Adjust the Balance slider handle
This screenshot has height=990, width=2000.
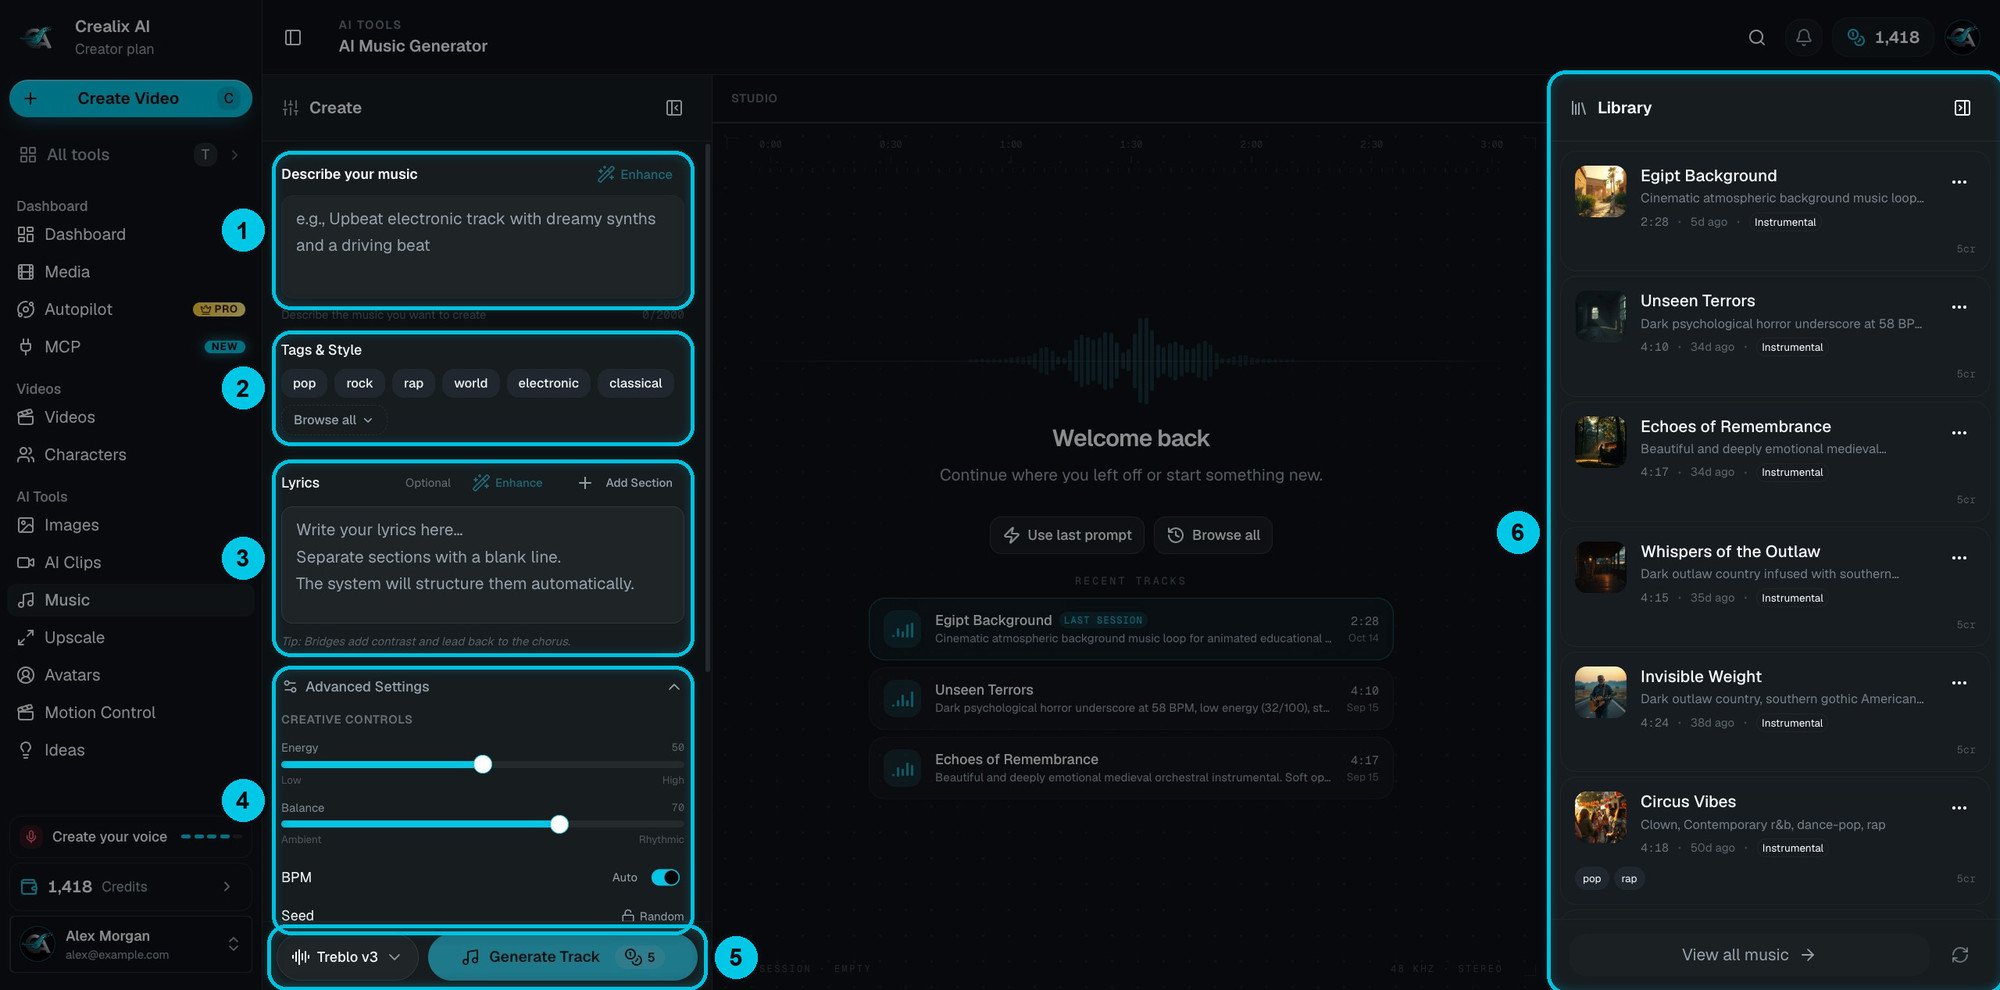(x=559, y=824)
